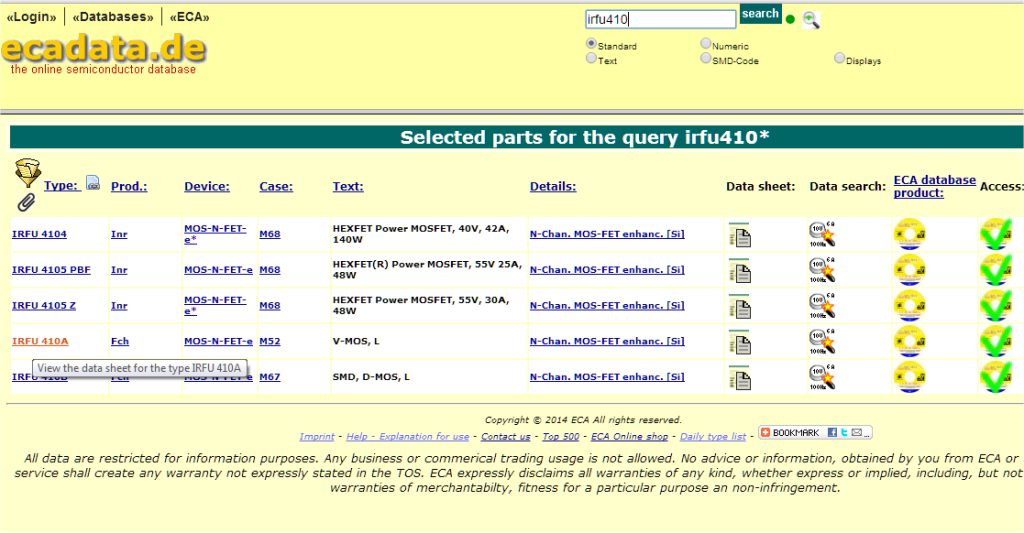This screenshot has height=533, width=1024.
Task: Click the ECA database CD icon for IRFU 410A
Action: tap(910, 342)
